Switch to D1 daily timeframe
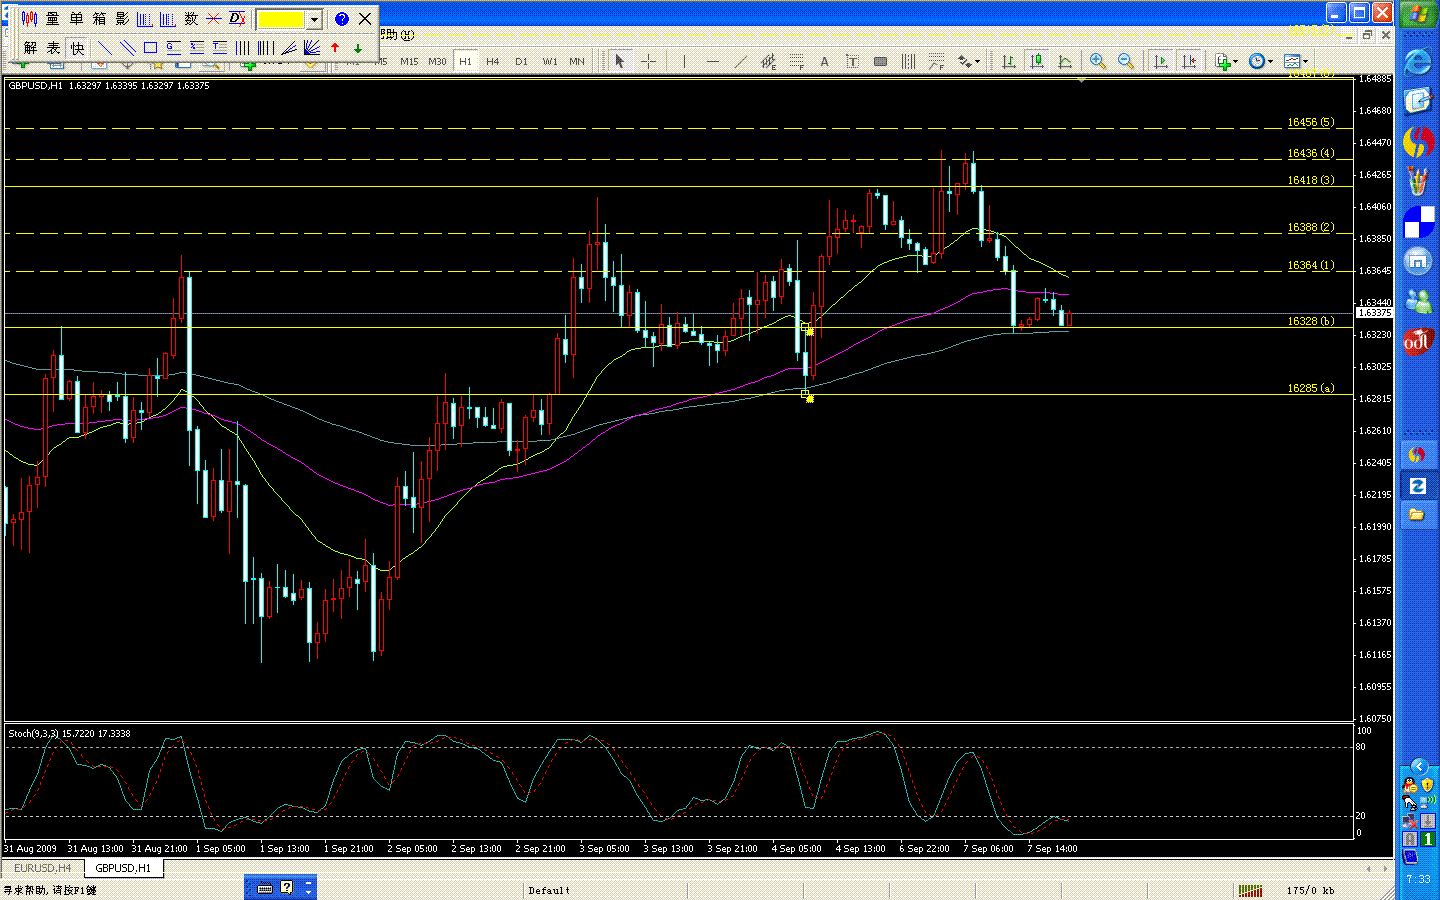The height and width of the screenshot is (900, 1440). pyautogui.click(x=521, y=62)
